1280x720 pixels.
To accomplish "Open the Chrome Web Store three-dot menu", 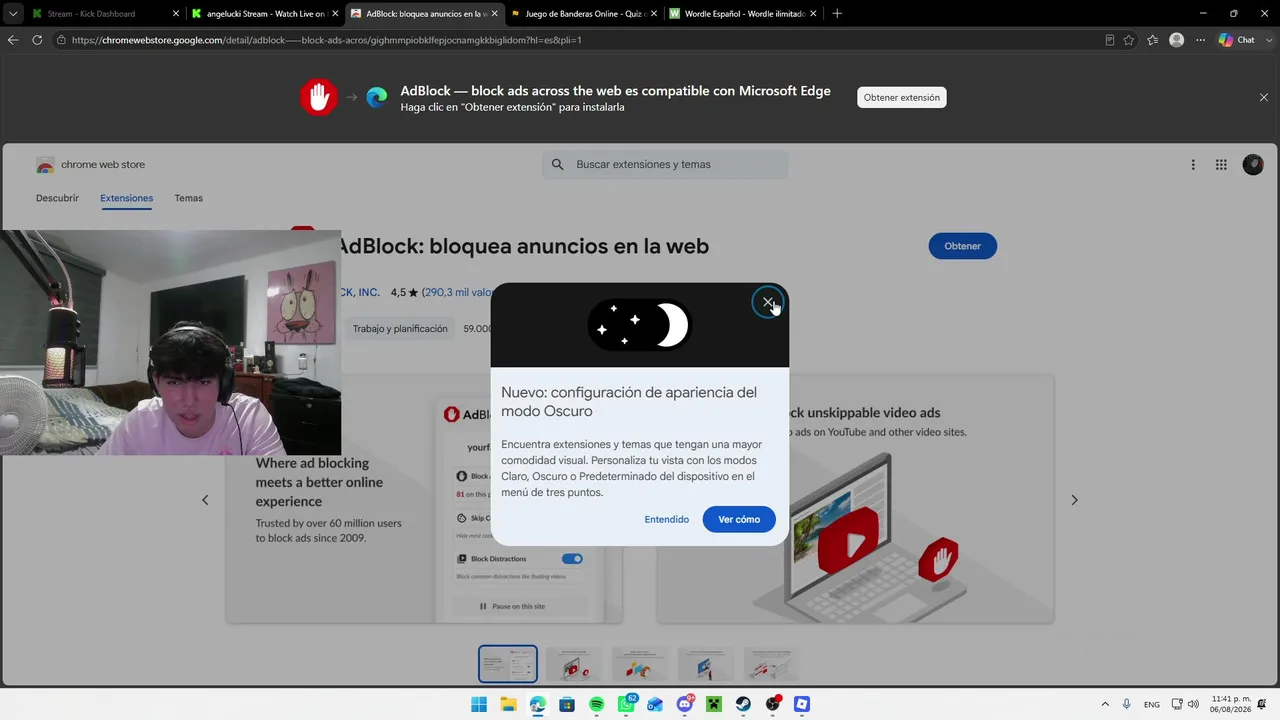I will [1193, 165].
